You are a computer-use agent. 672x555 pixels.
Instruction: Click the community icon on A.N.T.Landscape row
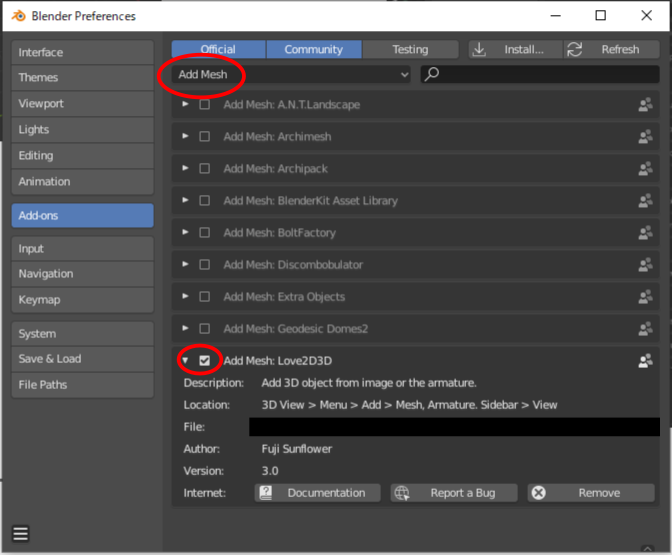pos(645,105)
